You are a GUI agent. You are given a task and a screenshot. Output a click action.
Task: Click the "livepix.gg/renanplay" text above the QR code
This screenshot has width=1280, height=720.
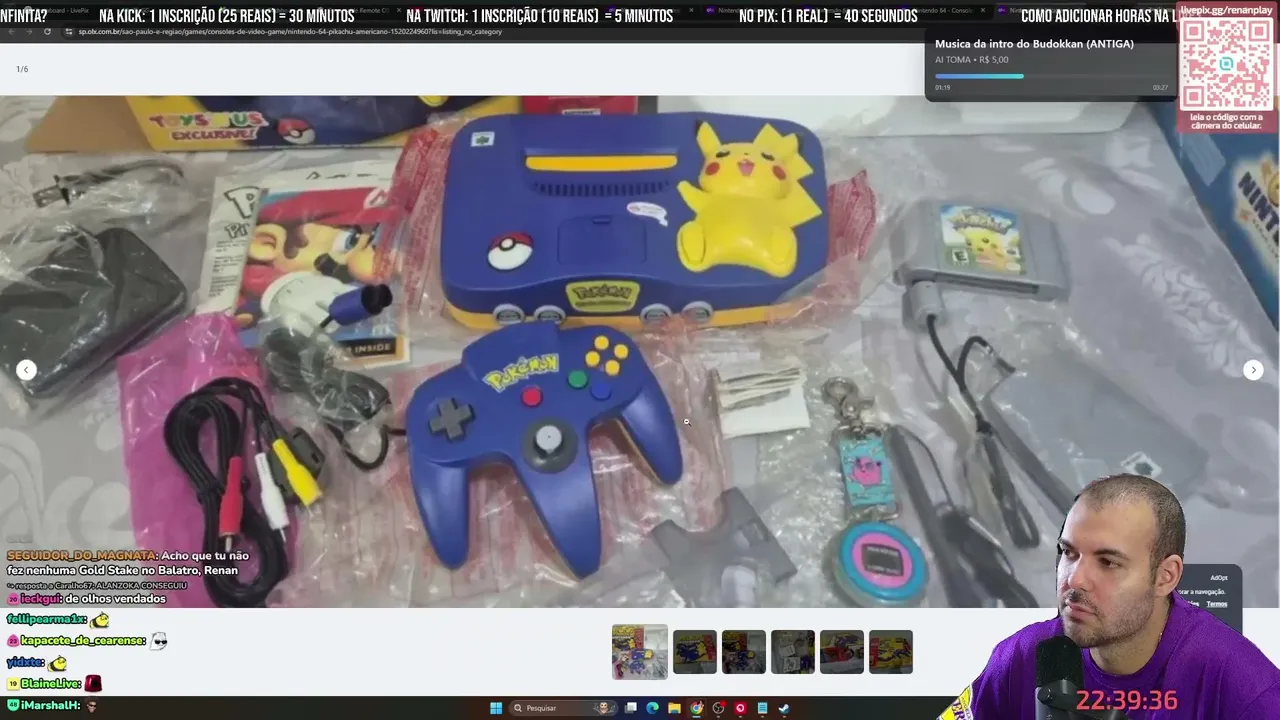[1226, 10]
